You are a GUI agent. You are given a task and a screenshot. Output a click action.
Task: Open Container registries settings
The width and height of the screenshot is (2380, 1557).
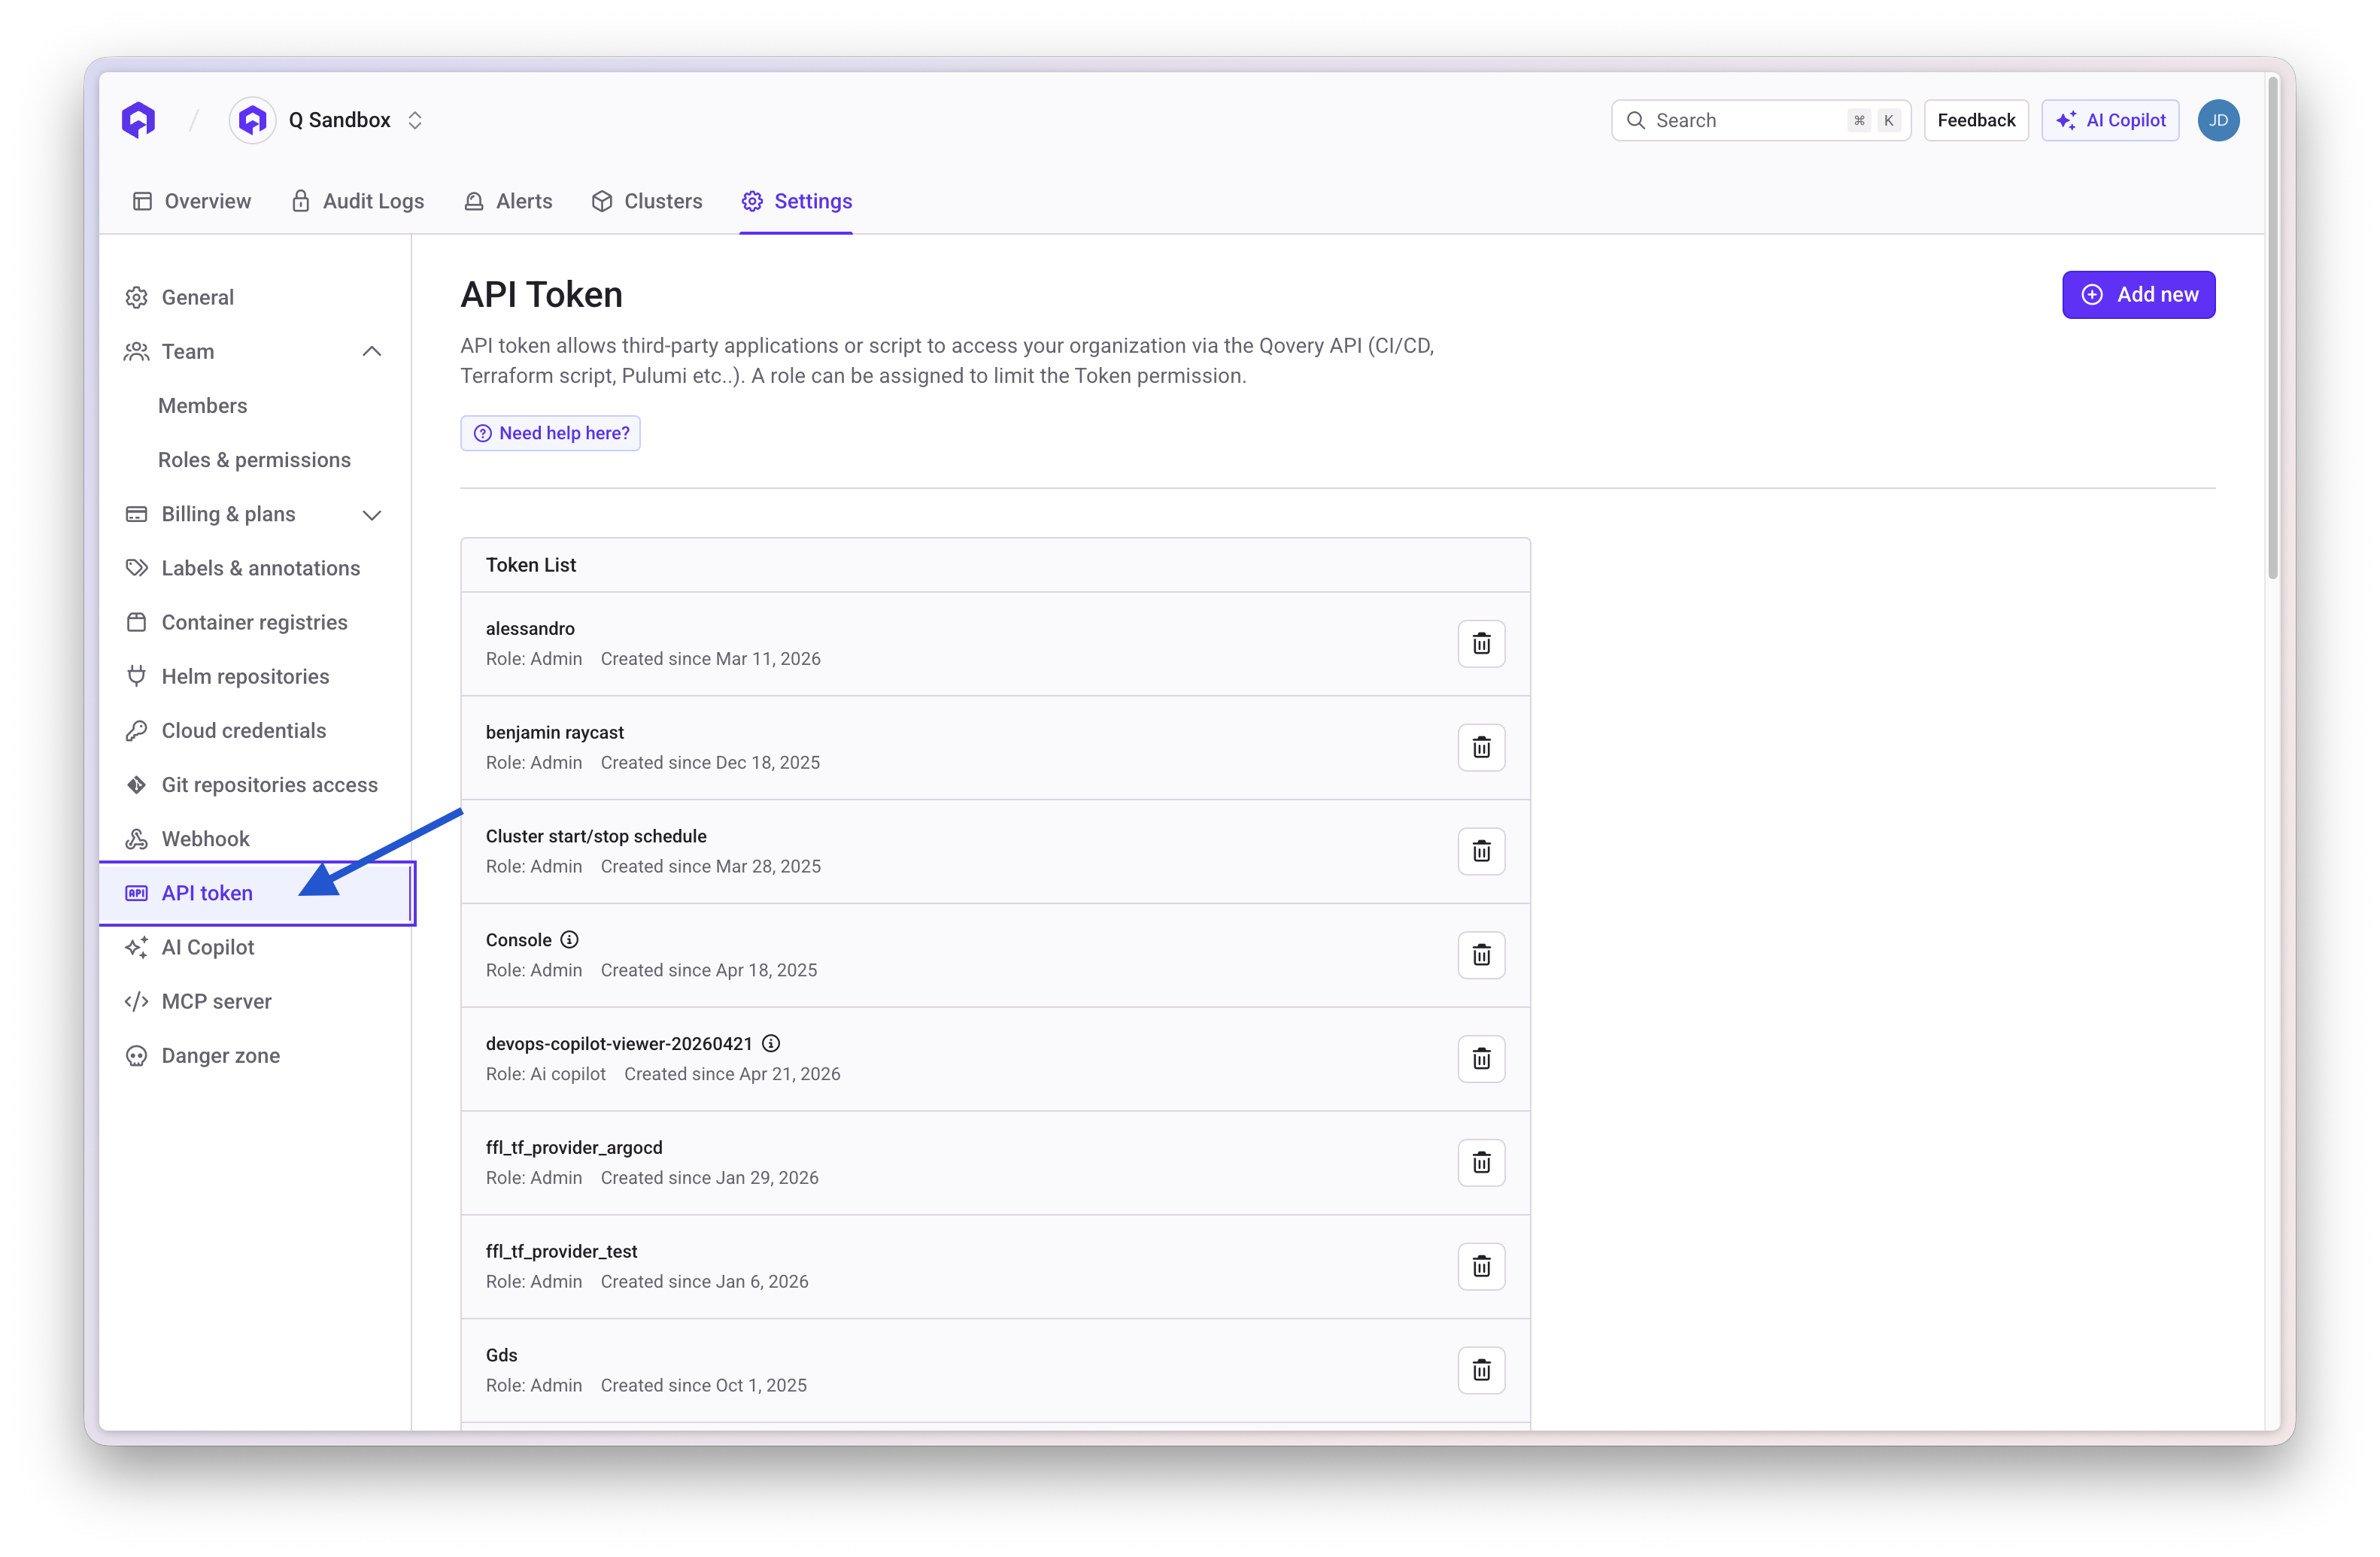click(x=255, y=622)
